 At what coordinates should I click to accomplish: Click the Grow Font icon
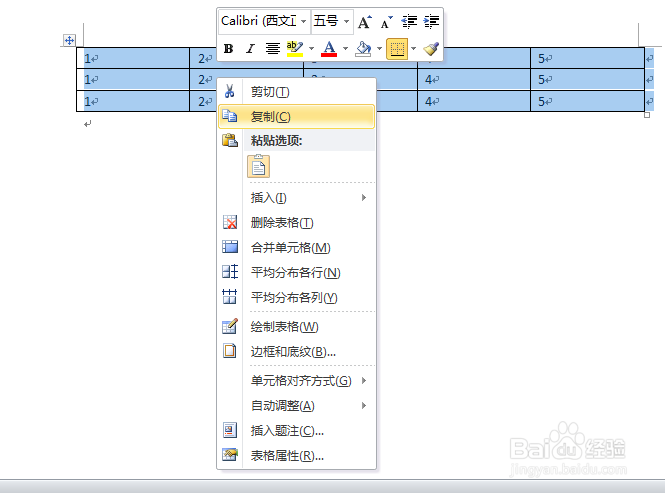[x=365, y=21]
